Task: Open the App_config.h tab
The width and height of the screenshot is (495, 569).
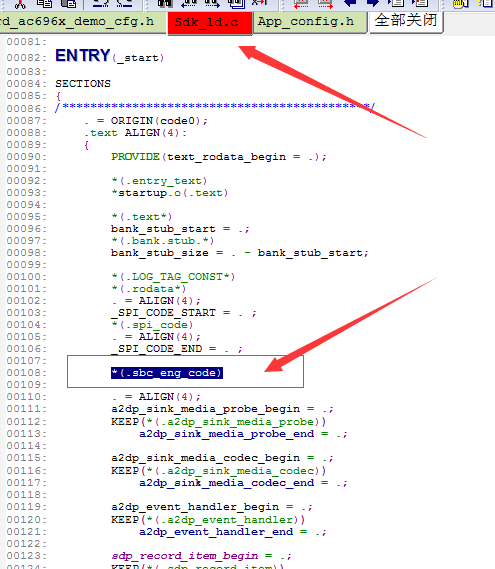Action: (309, 22)
